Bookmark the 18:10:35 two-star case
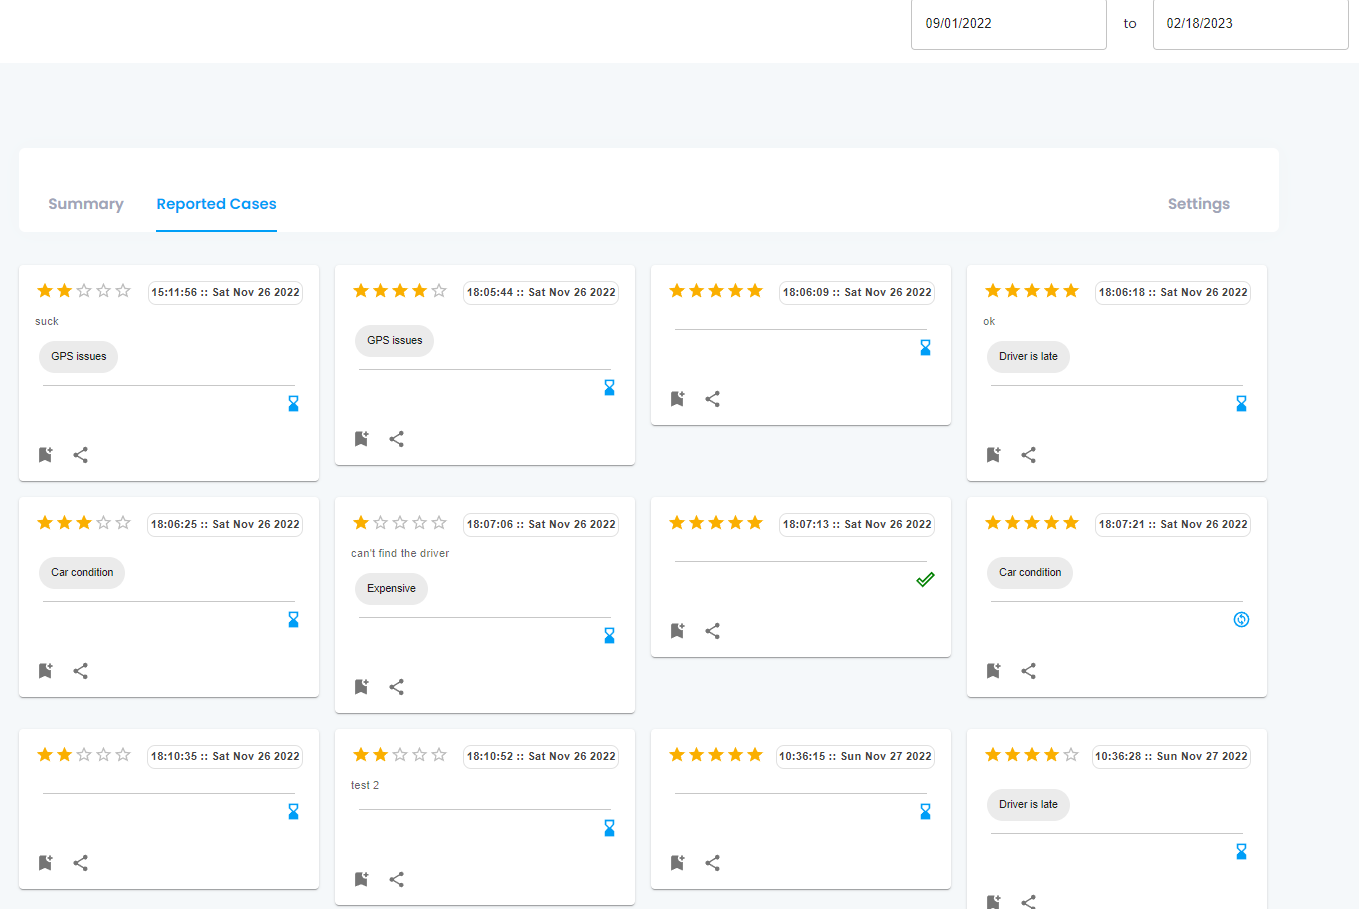 [x=45, y=863]
